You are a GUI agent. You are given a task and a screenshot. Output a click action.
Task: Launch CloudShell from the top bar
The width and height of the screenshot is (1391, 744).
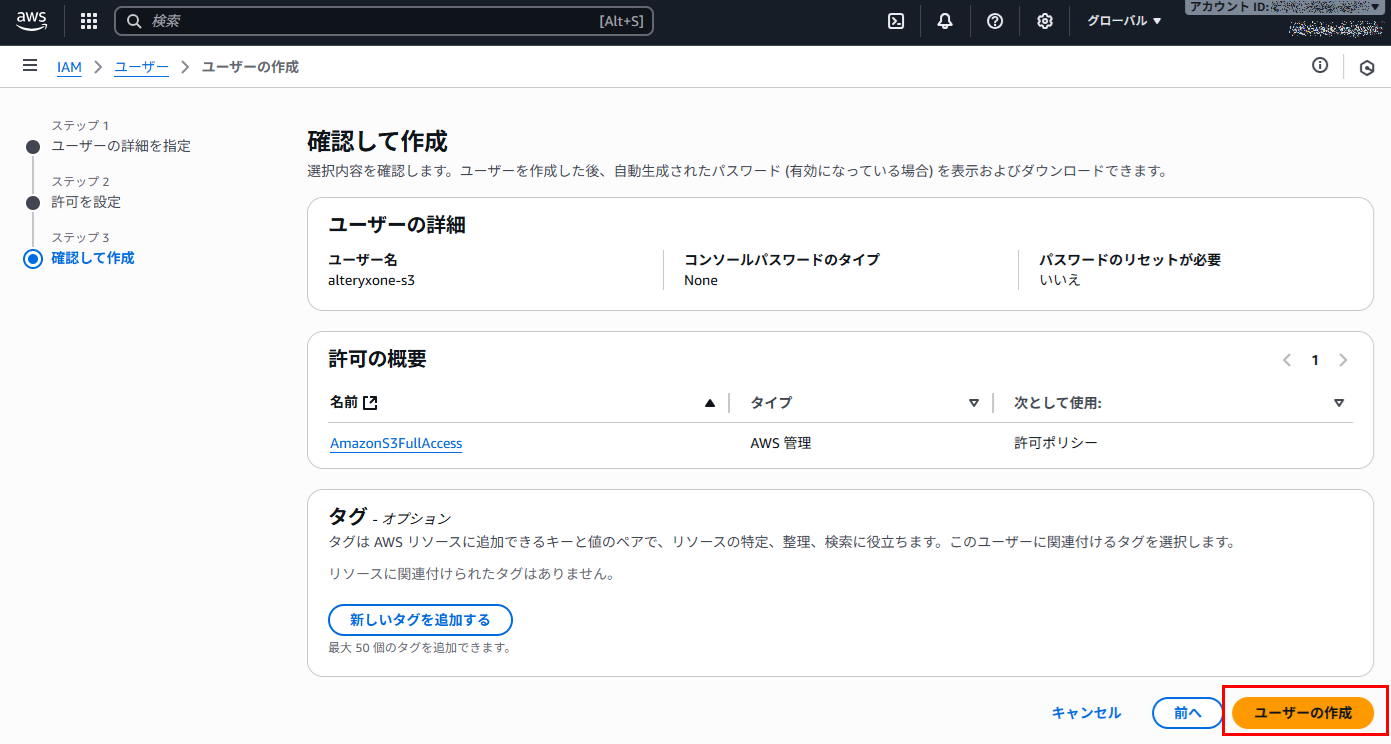[896, 21]
